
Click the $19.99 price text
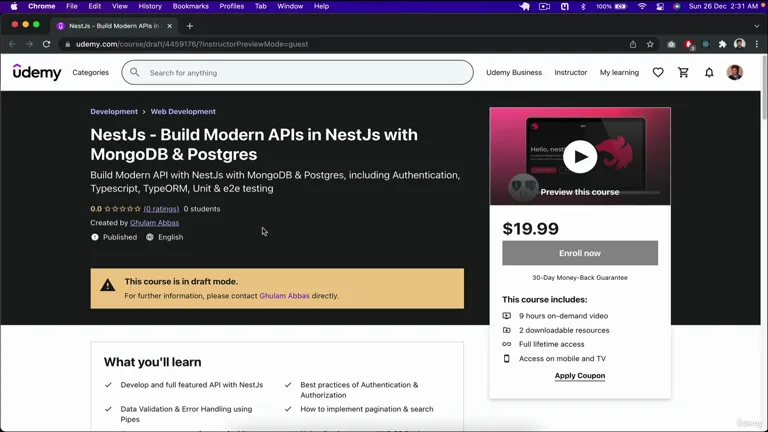point(530,229)
